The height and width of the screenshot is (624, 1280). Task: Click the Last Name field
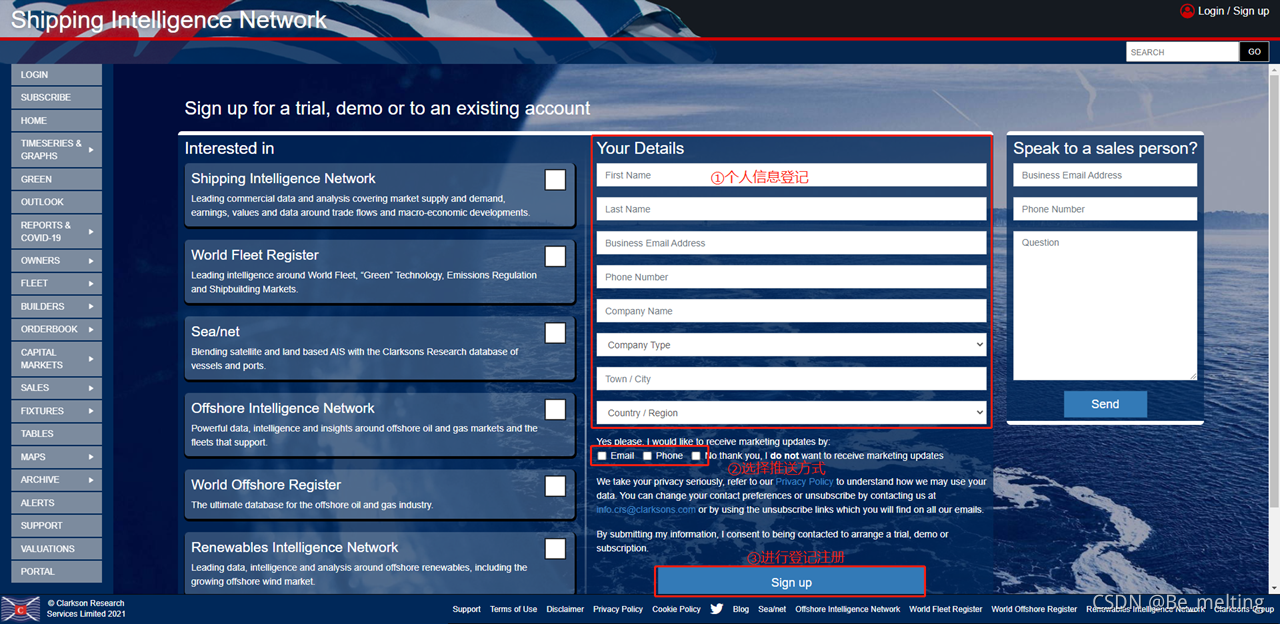pos(792,209)
